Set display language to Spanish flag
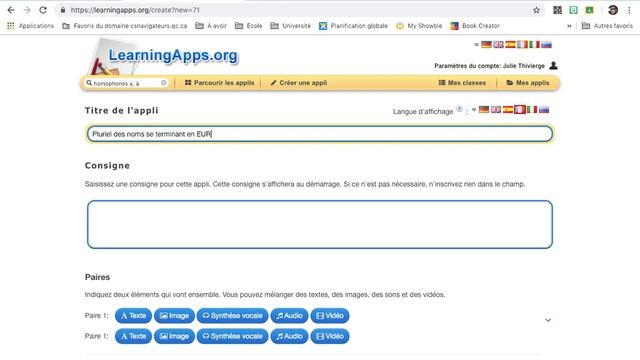640x360 pixels. pos(508,109)
